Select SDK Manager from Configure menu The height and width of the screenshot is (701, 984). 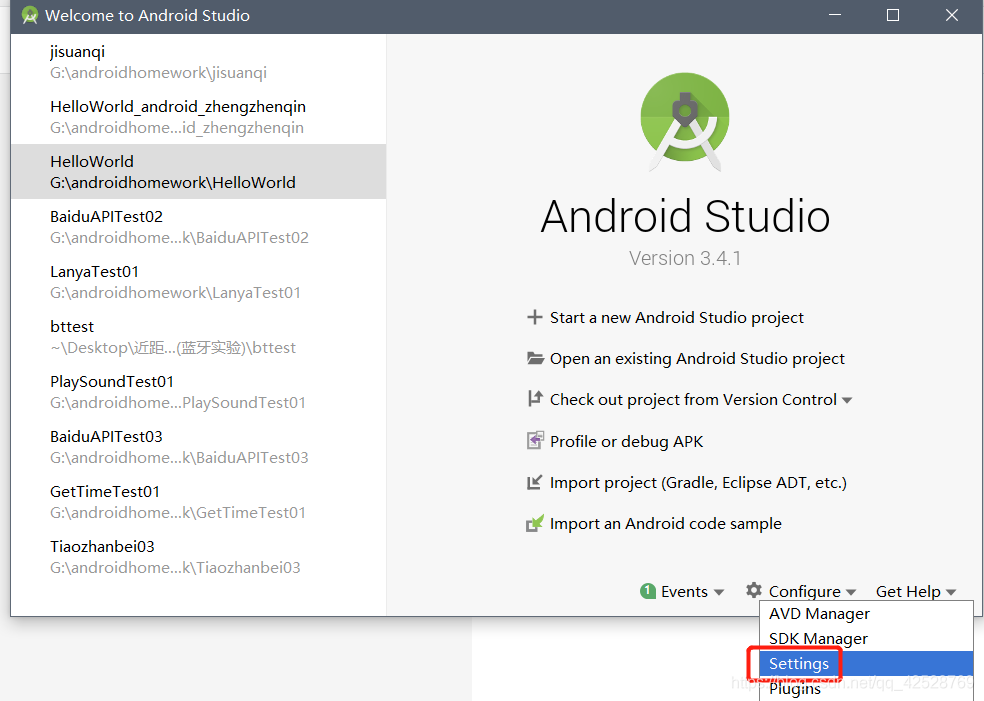click(866, 638)
